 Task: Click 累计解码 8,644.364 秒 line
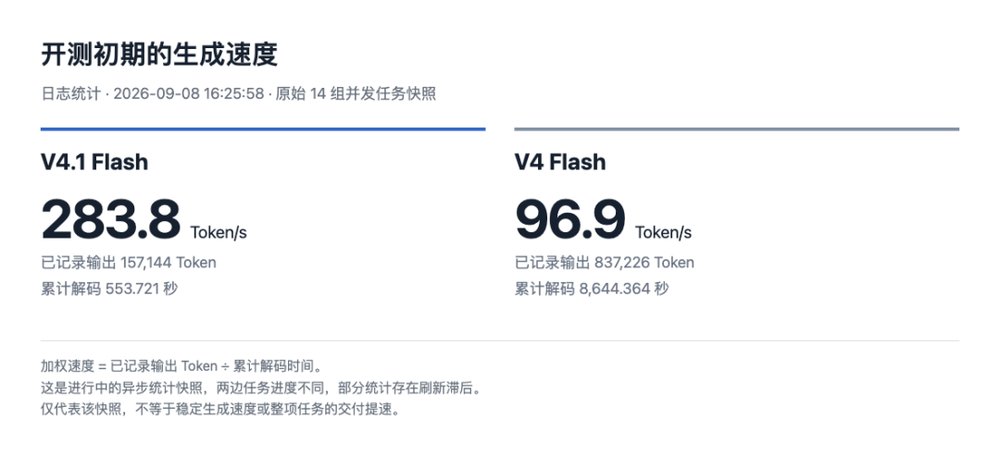coord(591,289)
